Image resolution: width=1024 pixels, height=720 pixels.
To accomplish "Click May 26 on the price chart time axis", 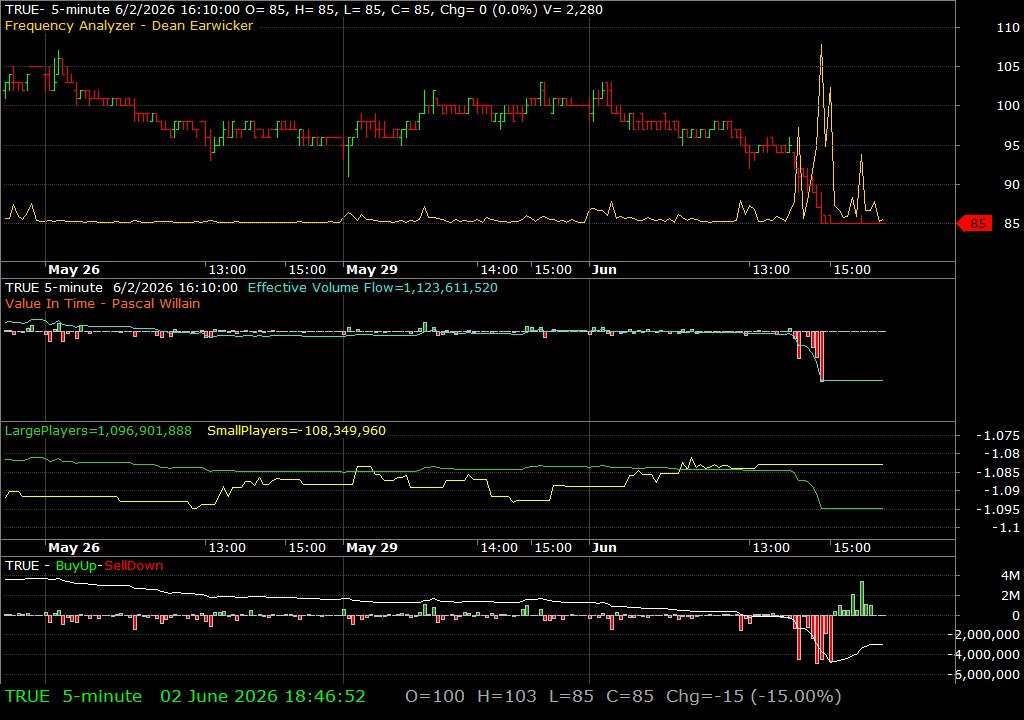I will tap(74, 269).
